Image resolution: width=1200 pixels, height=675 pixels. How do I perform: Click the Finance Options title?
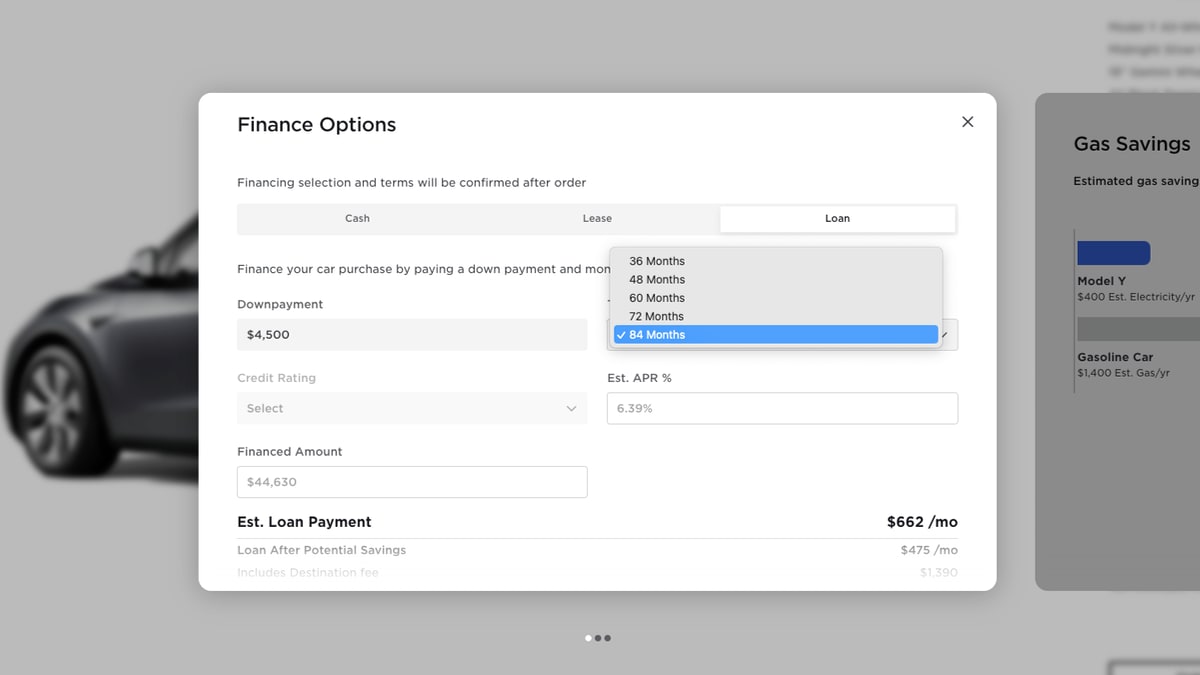pyautogui.click(x=316, y=125)
